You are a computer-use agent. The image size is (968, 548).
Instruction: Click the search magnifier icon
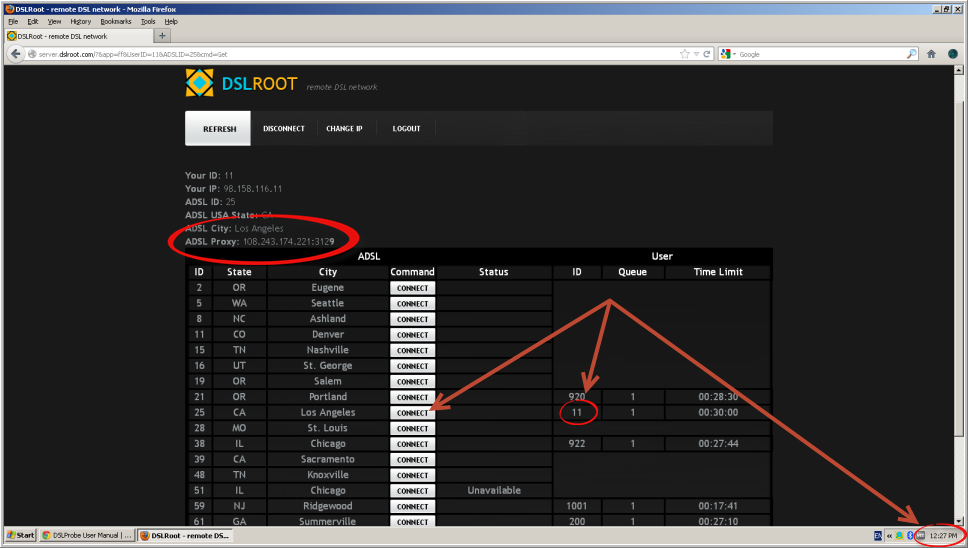pos(911,54)
